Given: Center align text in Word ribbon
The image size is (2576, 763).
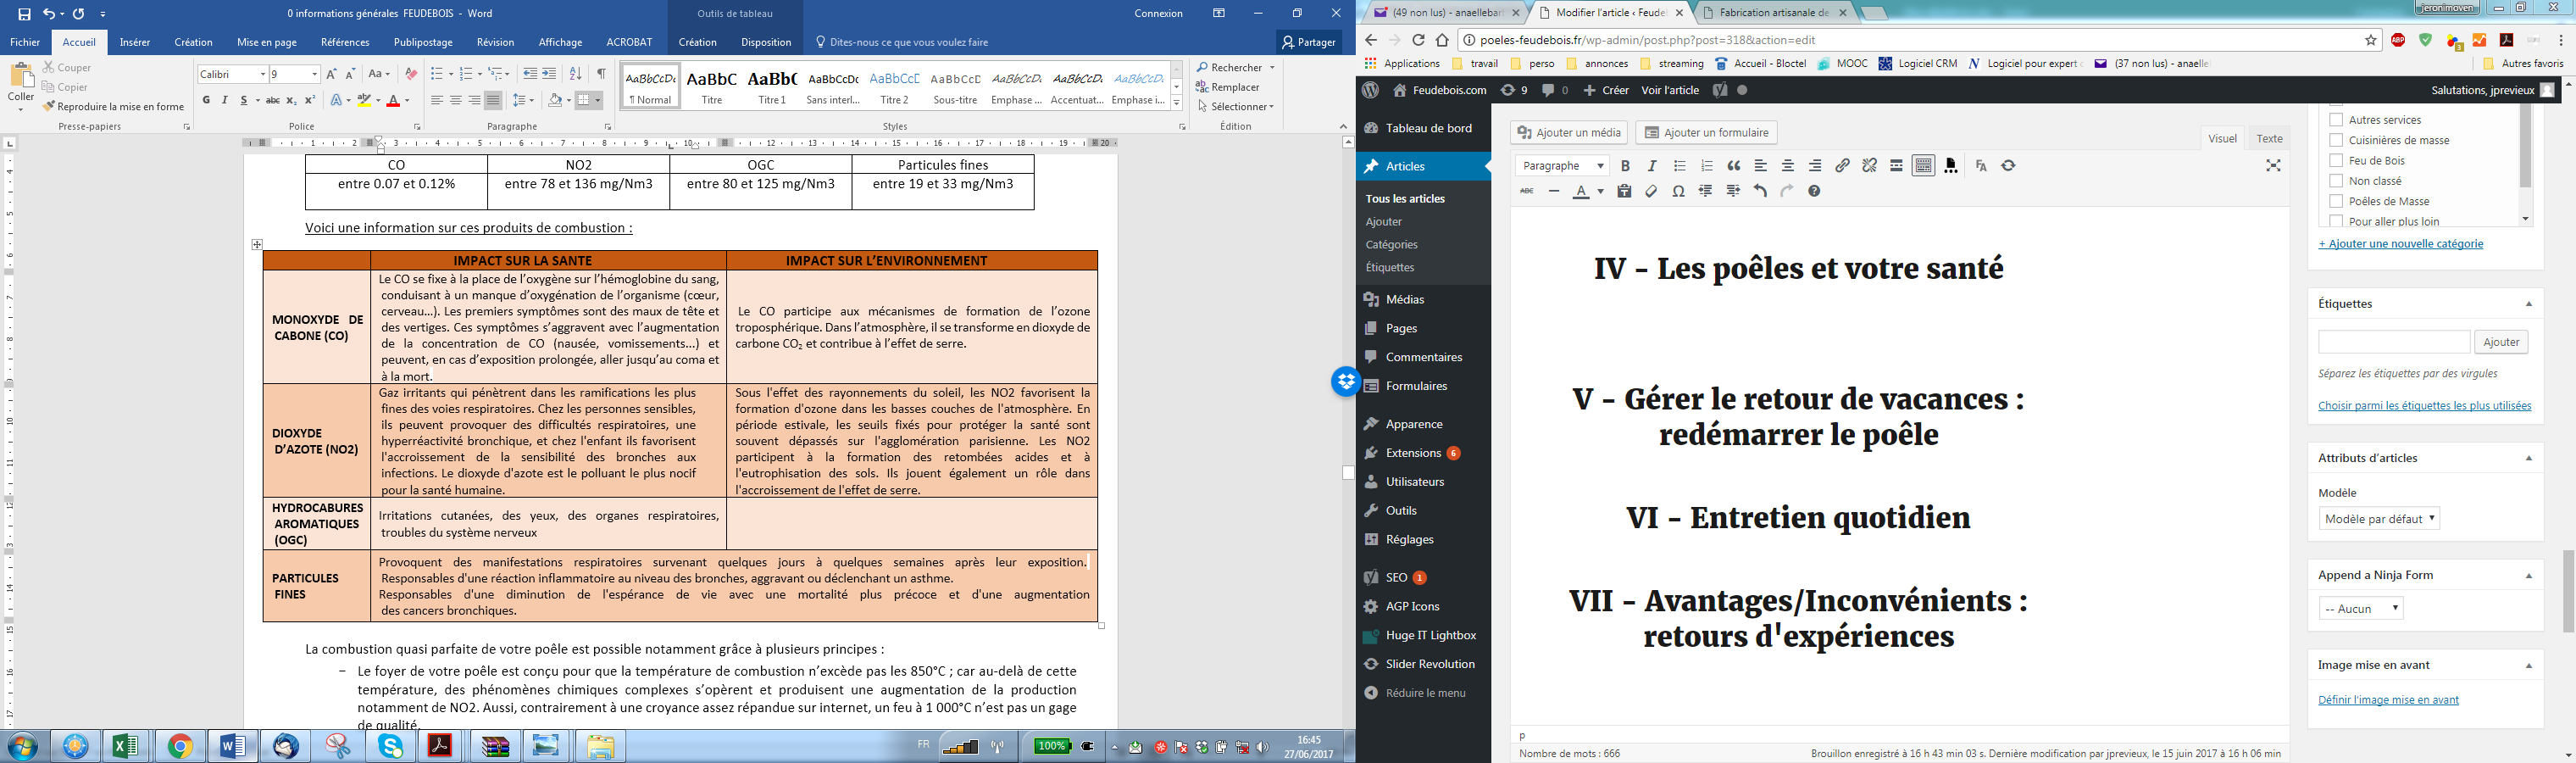Looking at the screenshot, I should [455, 100].
